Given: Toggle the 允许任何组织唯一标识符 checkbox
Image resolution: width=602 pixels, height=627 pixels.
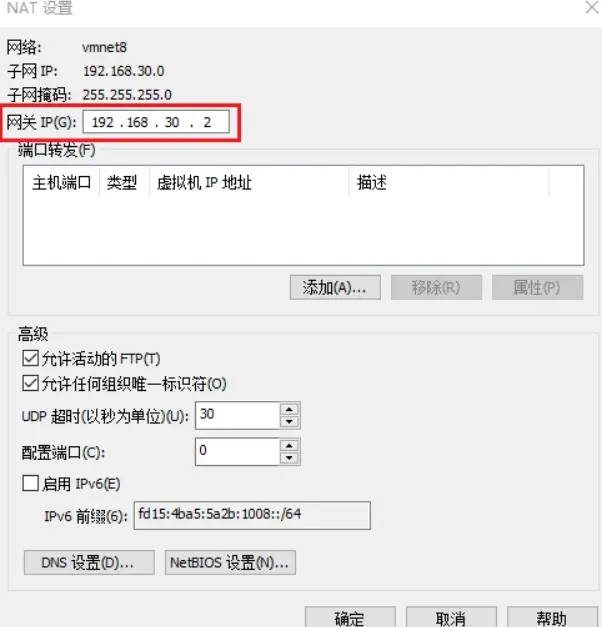Looking at the screenshot, I should 31,383.
